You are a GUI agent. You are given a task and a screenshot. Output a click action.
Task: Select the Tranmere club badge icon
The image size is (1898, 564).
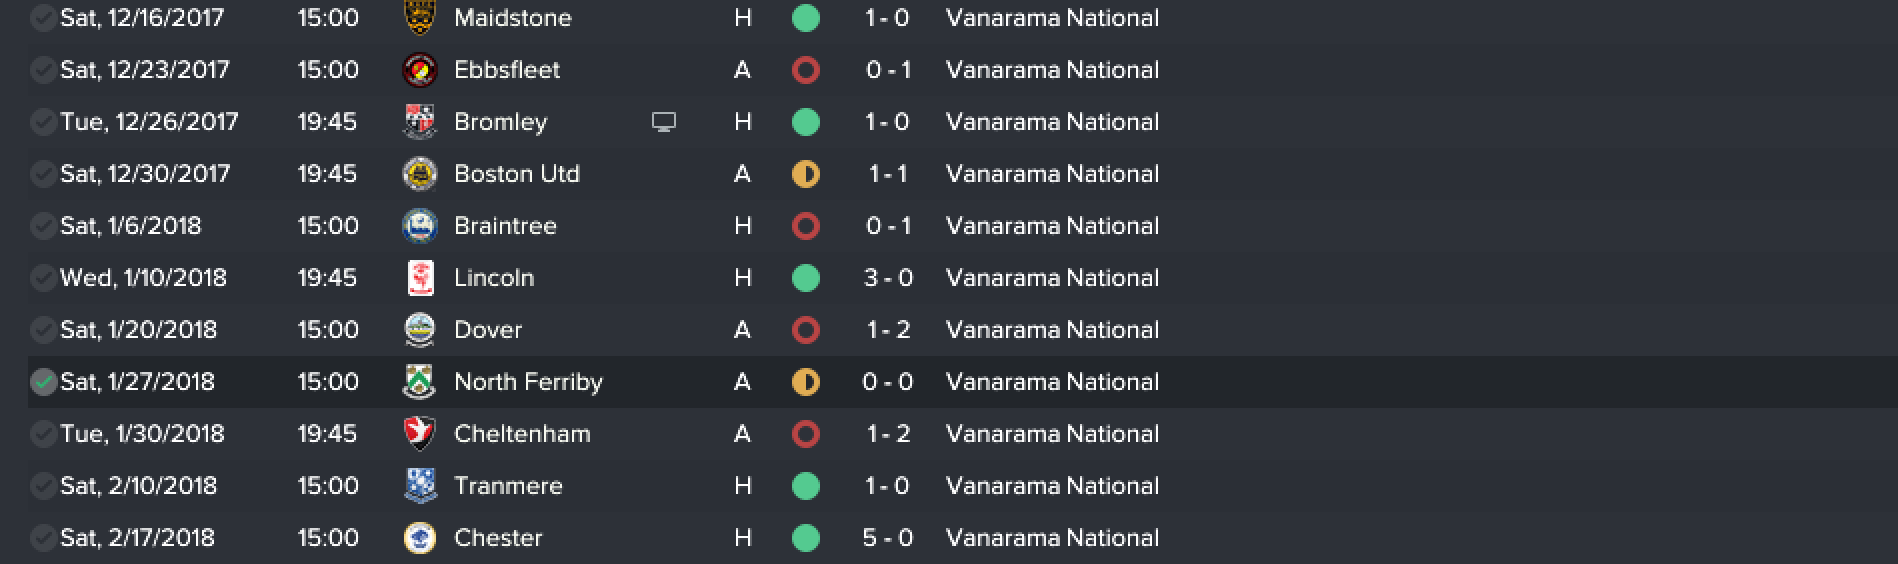[x=420, y=486]
